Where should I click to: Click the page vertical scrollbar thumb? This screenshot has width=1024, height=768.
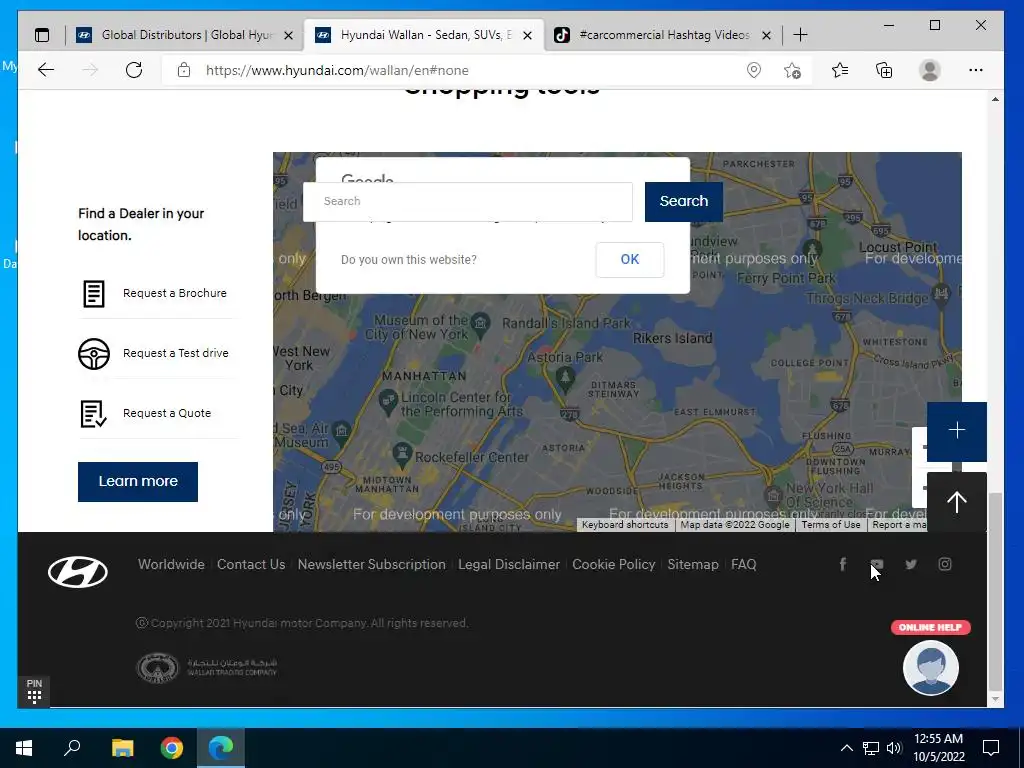[995, 592]
